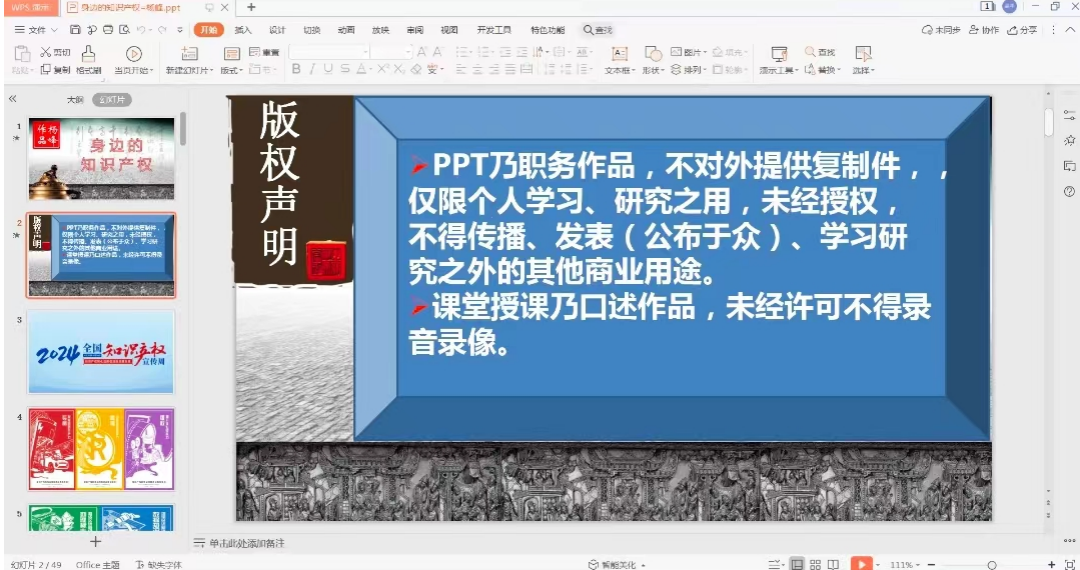1080x570 pixels.
Task: Toggle Underline formatting
Action: pyautogui.click(x=328, y=69)
